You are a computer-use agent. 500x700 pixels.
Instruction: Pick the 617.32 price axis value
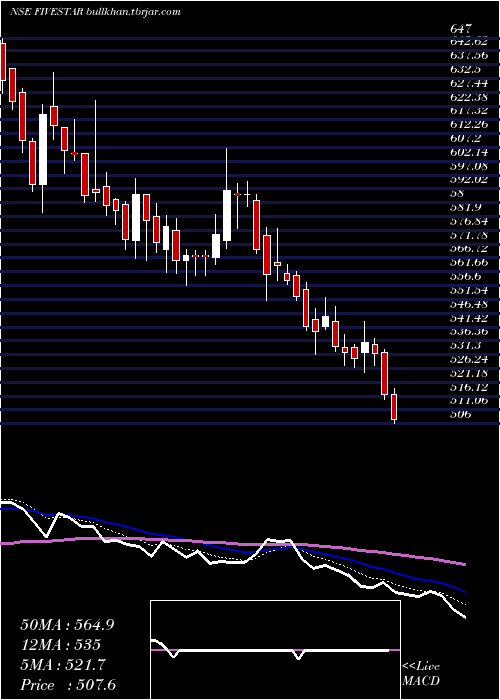click(x=469, y=110)
